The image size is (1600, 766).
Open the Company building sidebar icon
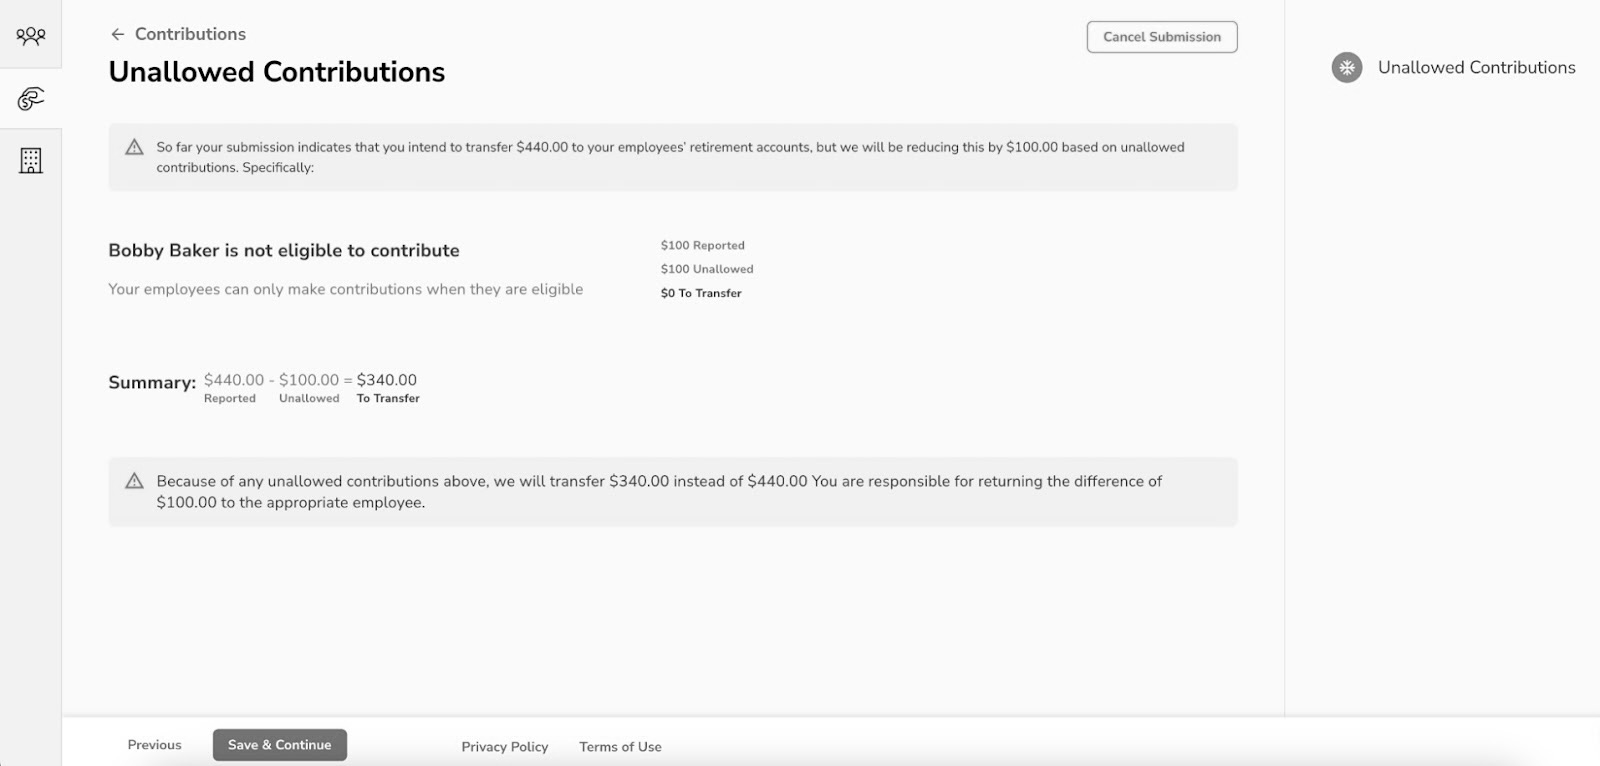[31, 161]
